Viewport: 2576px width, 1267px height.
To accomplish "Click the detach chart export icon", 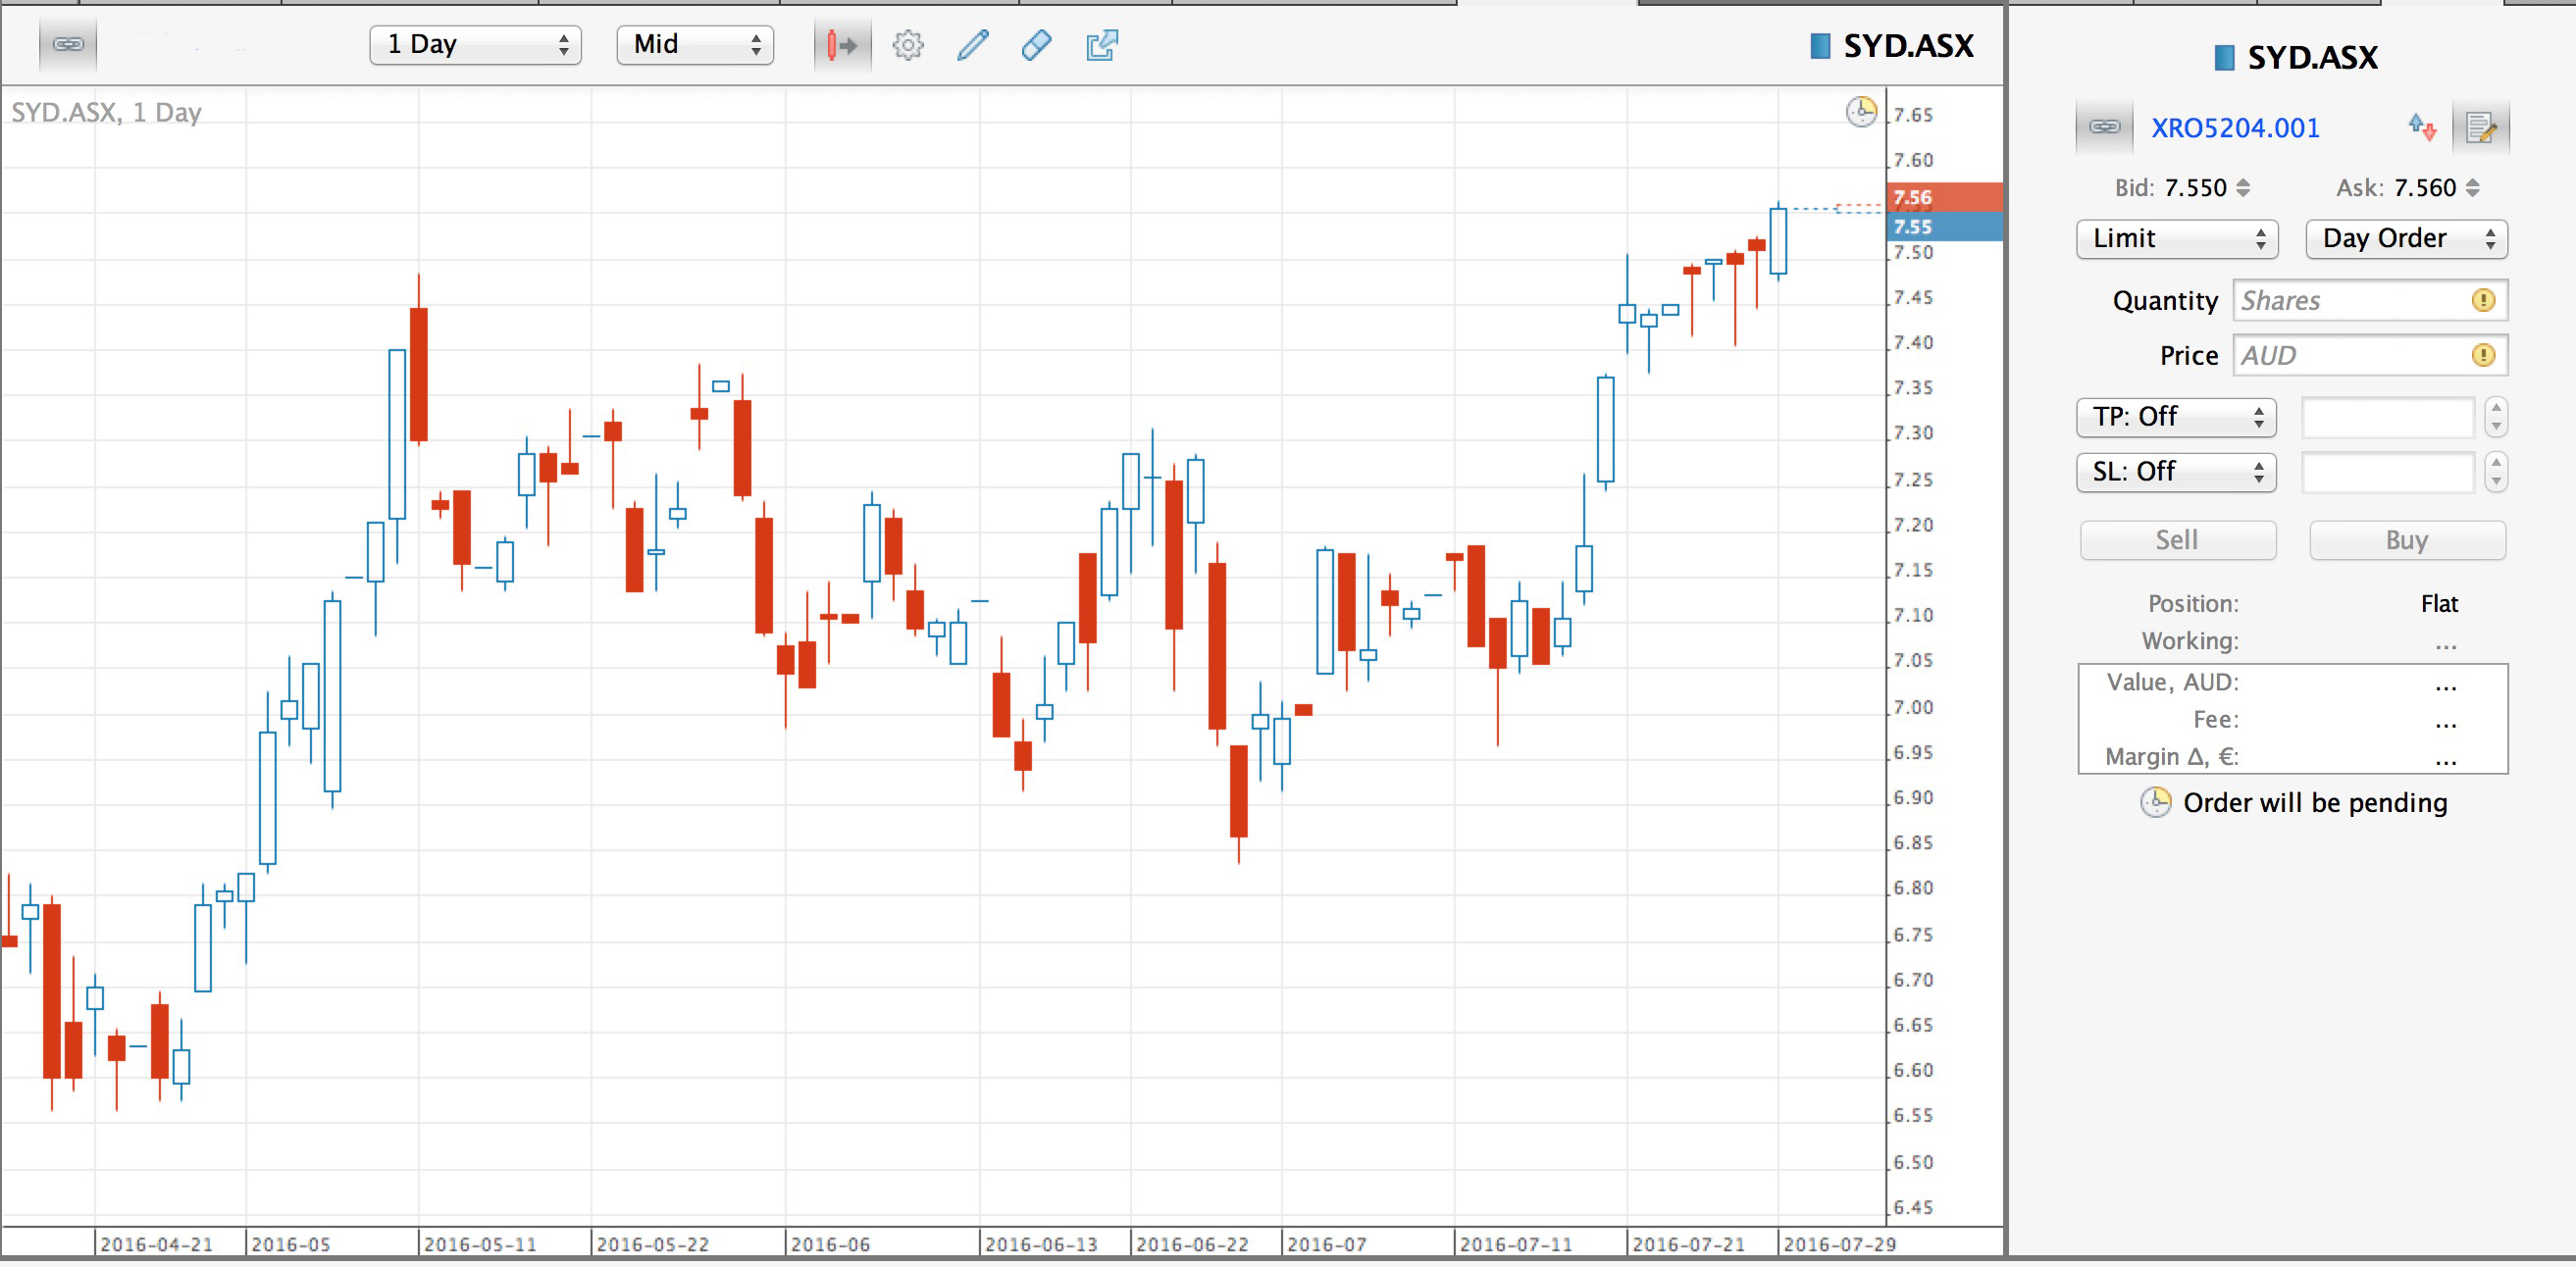I will coord(1101,45).
